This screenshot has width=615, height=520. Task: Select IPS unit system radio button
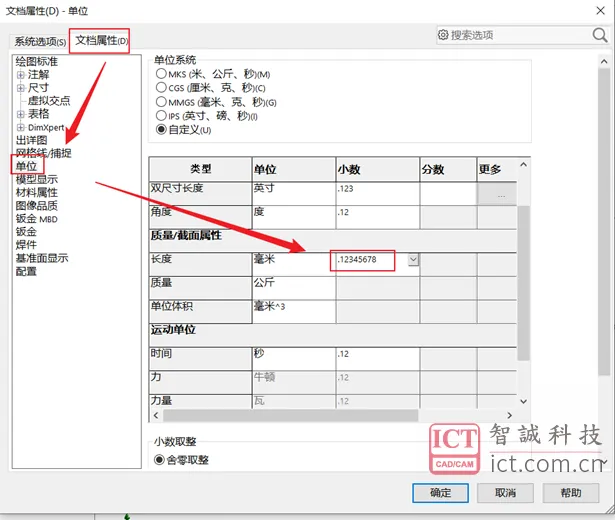[161, 115]
